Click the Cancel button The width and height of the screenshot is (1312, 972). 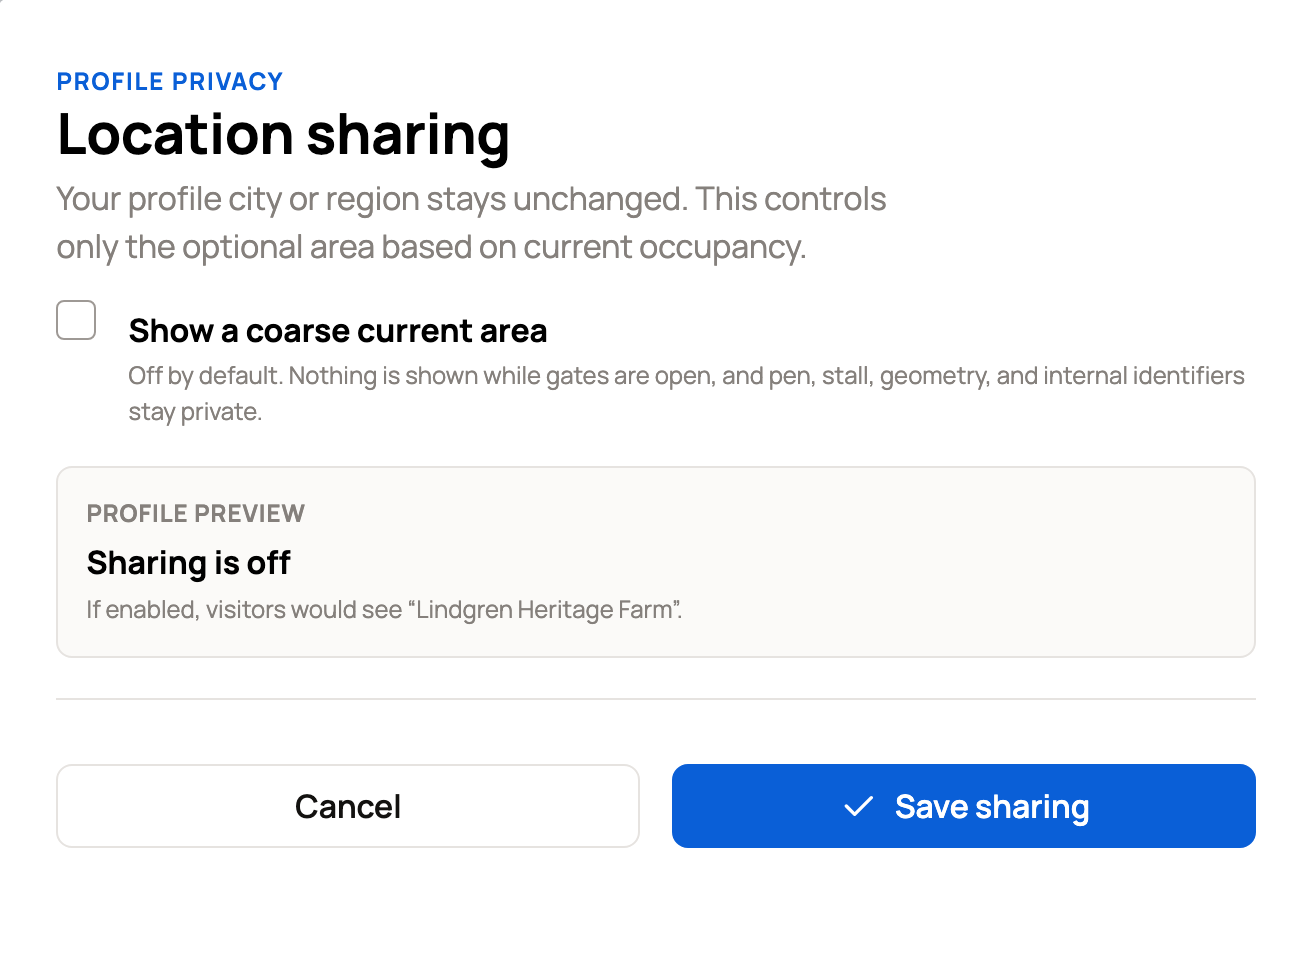pyautogui.click(x=348, y=806)
